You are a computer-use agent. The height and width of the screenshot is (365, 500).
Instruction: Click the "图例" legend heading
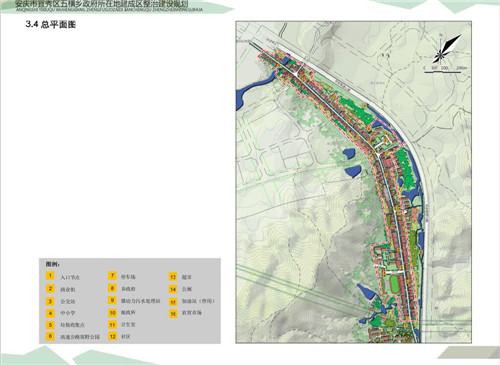(x=53, y=264)
